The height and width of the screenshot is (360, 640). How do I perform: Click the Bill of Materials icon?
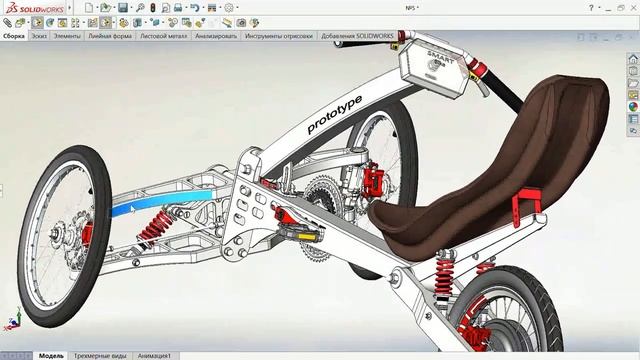click(x=187, y=23)
